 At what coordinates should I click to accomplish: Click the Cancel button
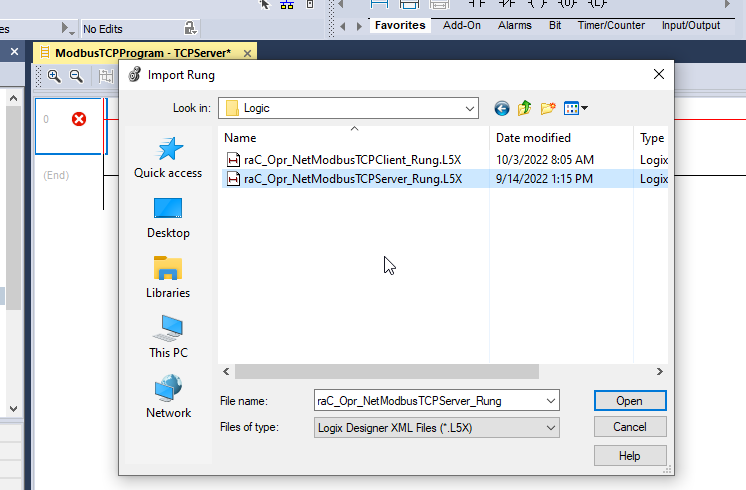click(x=629, y=427)
